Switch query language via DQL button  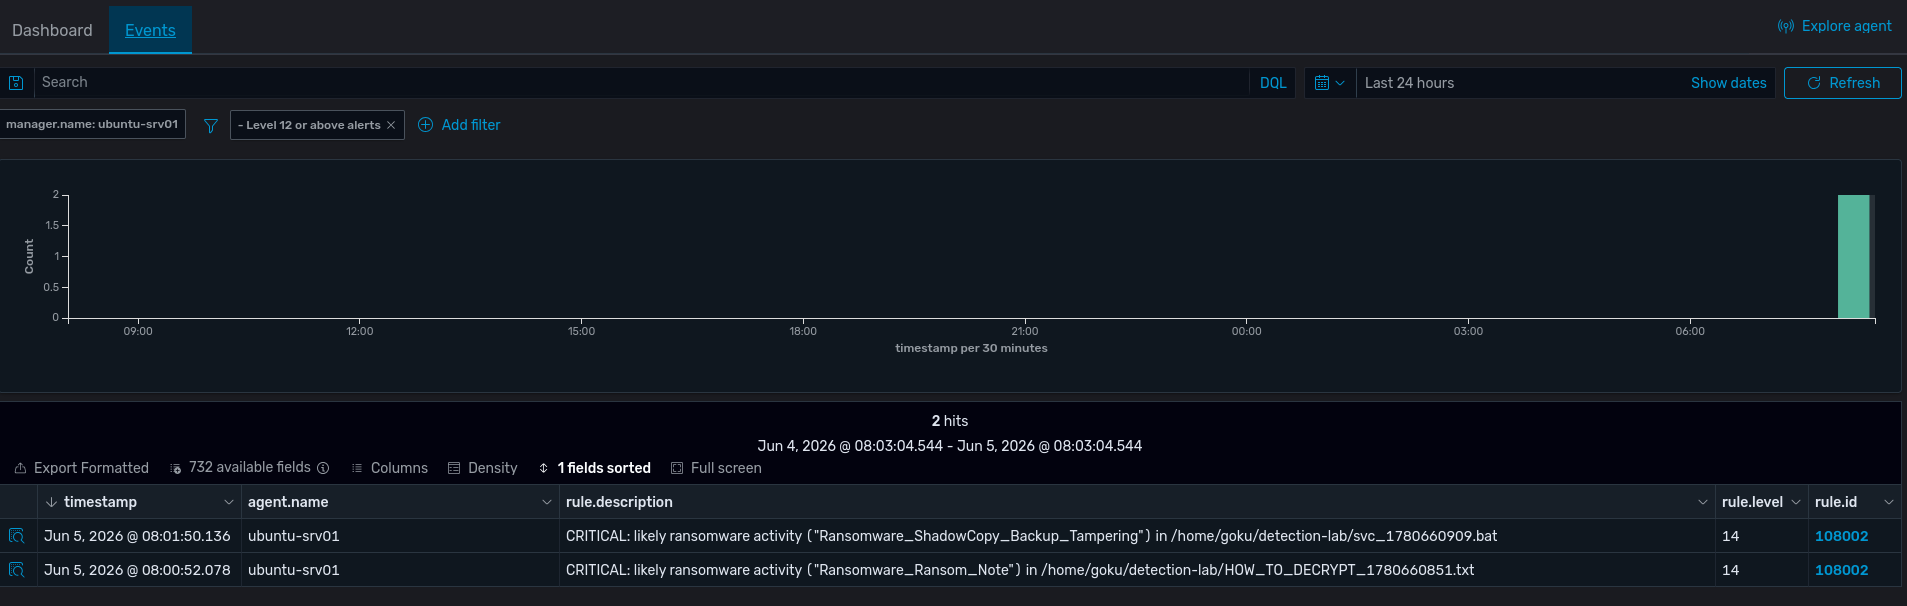(1272, 83)
